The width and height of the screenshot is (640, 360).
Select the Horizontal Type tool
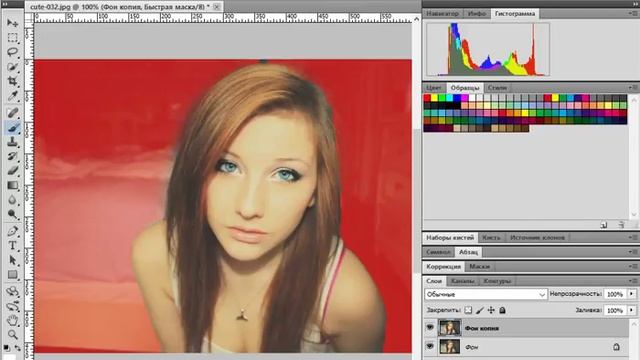coord(12,246)
